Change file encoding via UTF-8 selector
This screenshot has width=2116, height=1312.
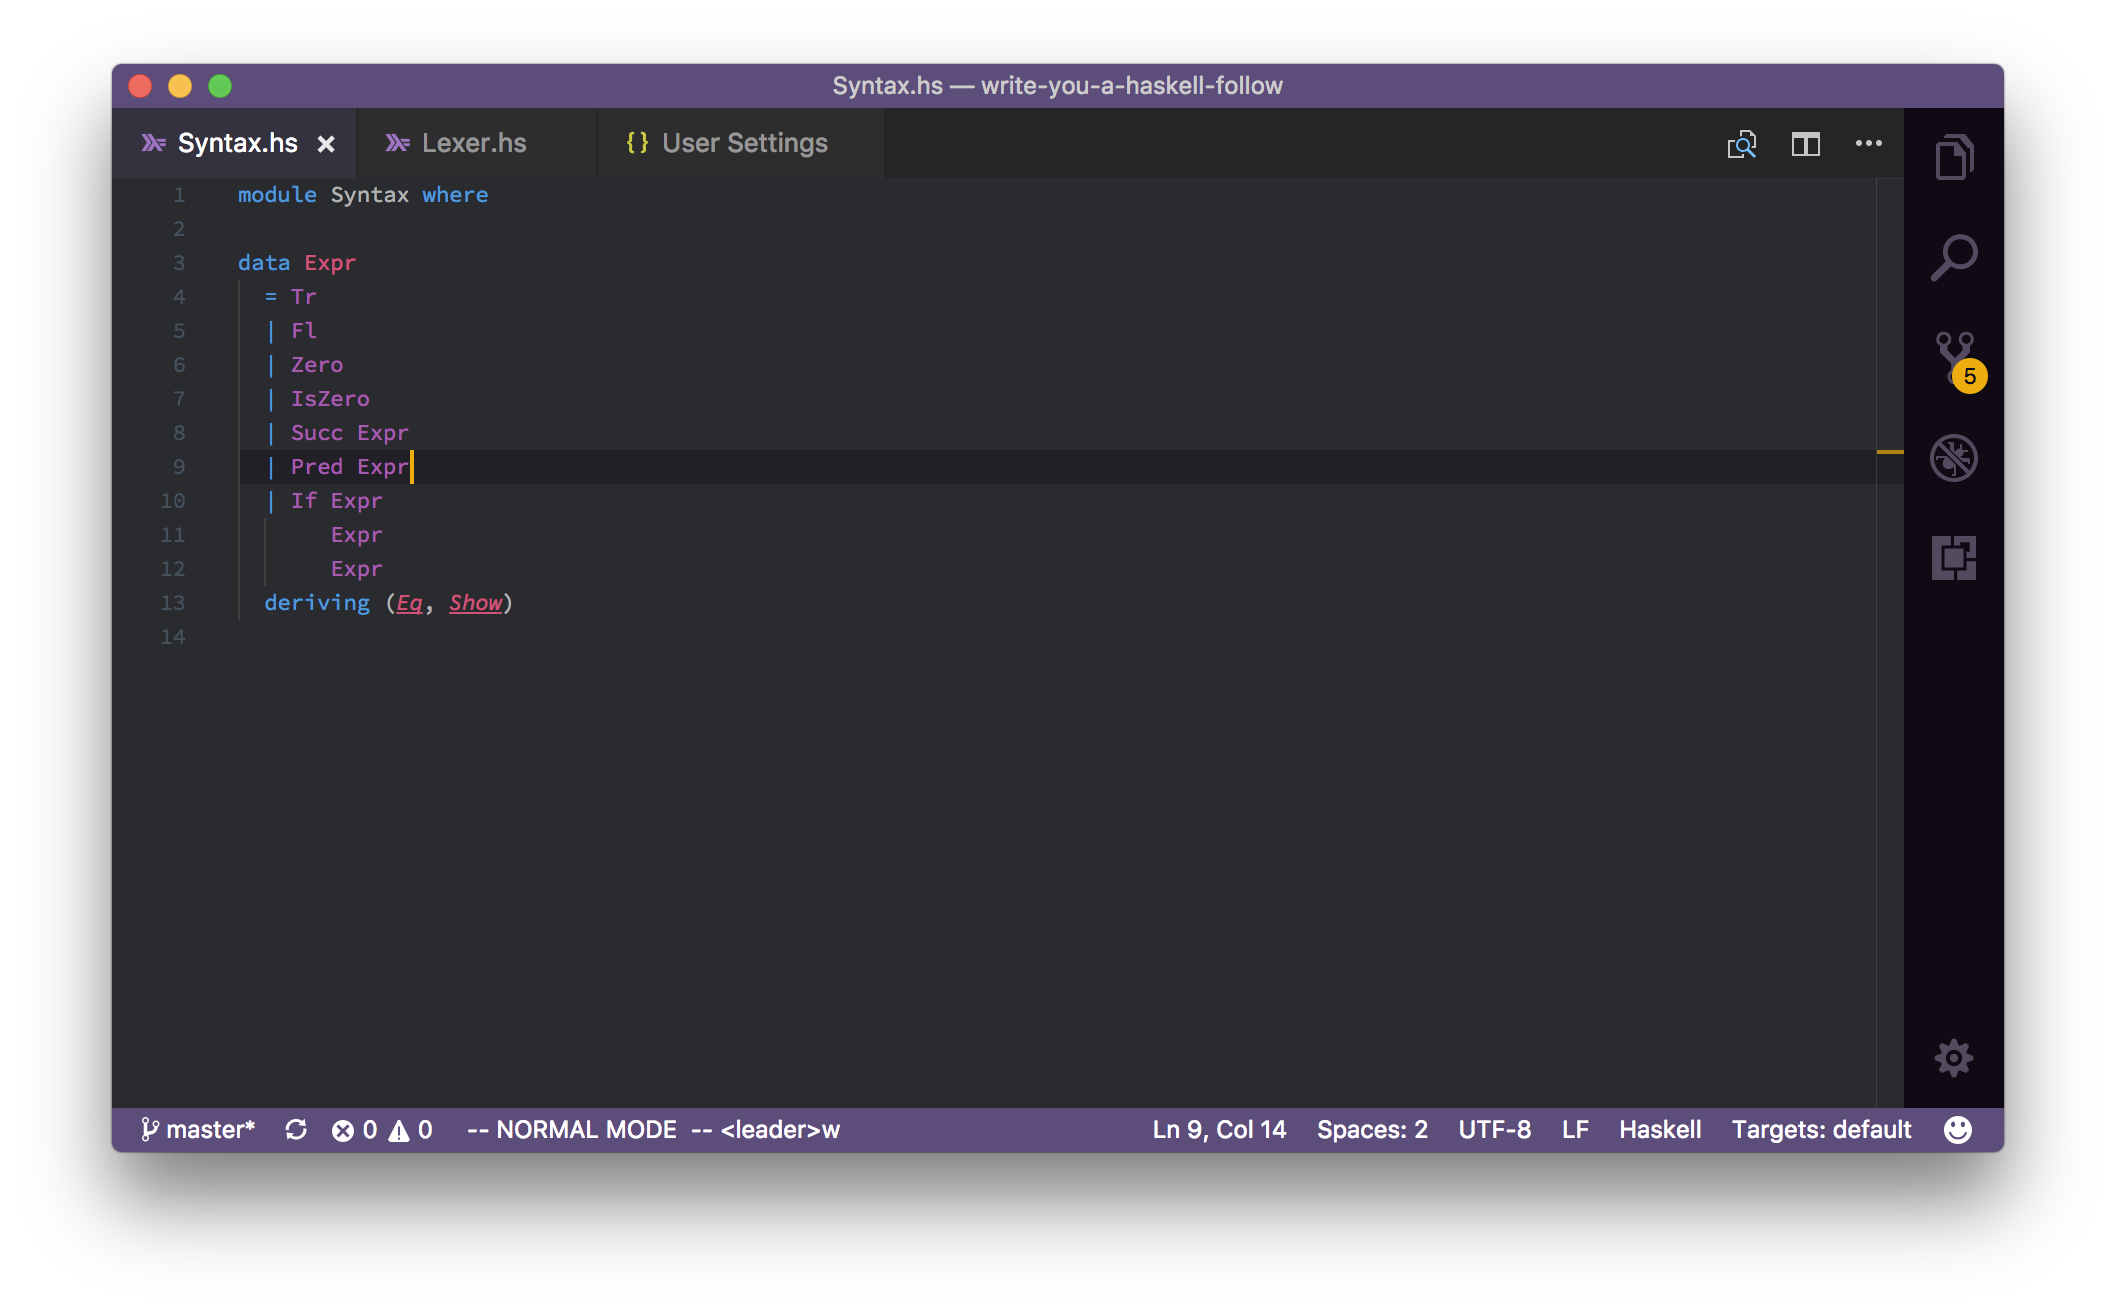click(x=1494, y=1129)
